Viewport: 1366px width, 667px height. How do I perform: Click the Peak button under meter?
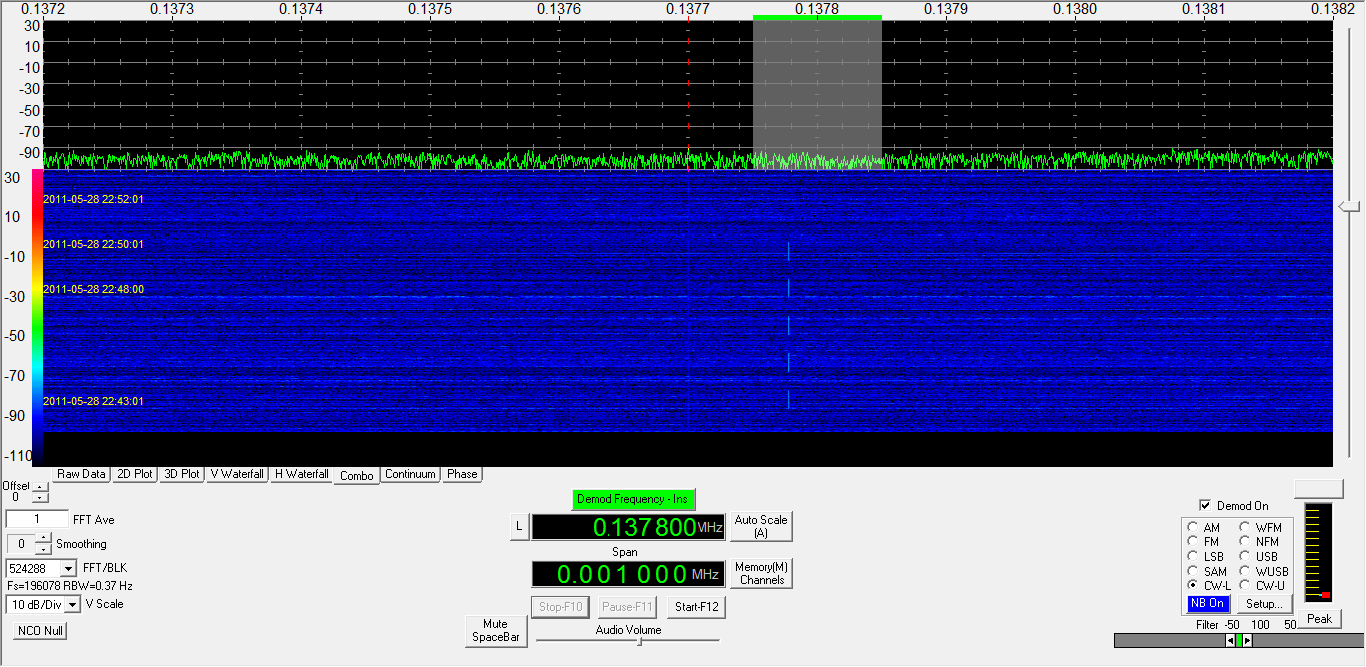(x=1319, y=619)
